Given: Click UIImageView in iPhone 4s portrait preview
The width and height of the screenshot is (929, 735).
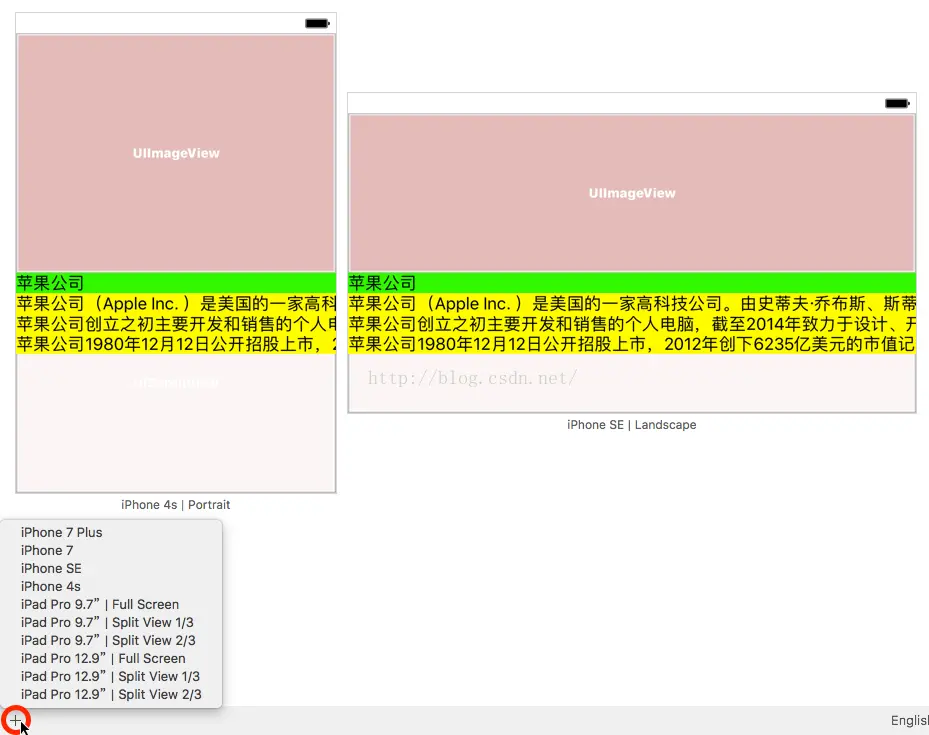Looking at the screenshot, I should [x=176, y=153].
